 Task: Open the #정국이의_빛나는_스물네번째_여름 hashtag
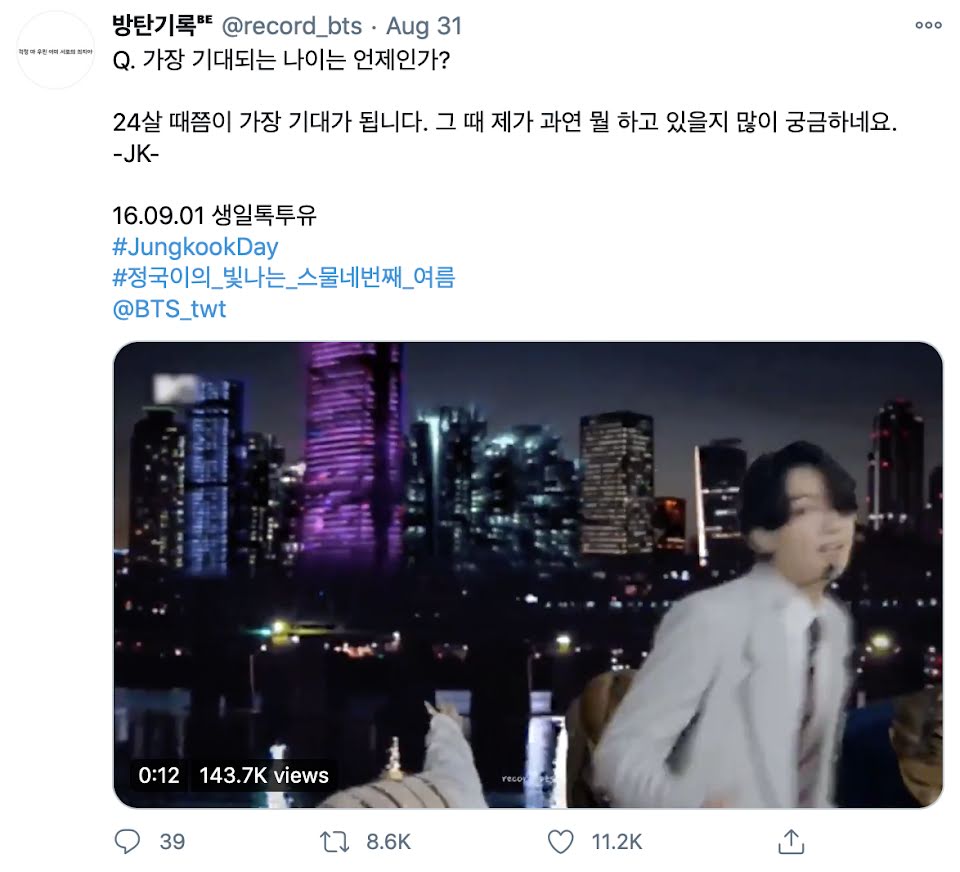(284, 278)
